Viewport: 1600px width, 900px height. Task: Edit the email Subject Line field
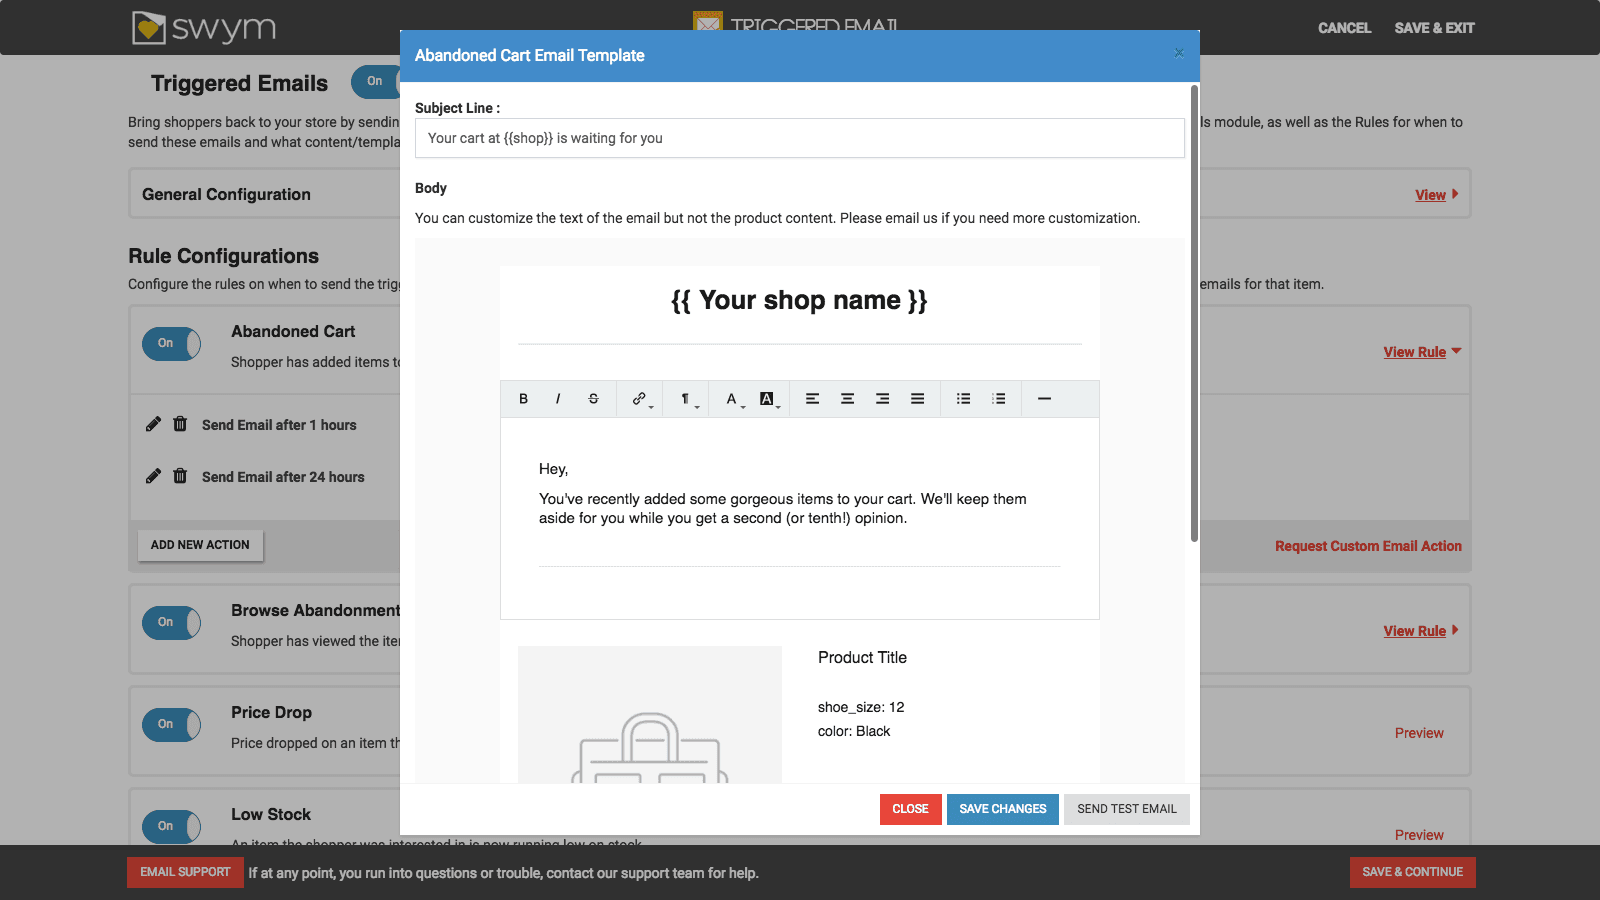(x=800, y=137)
